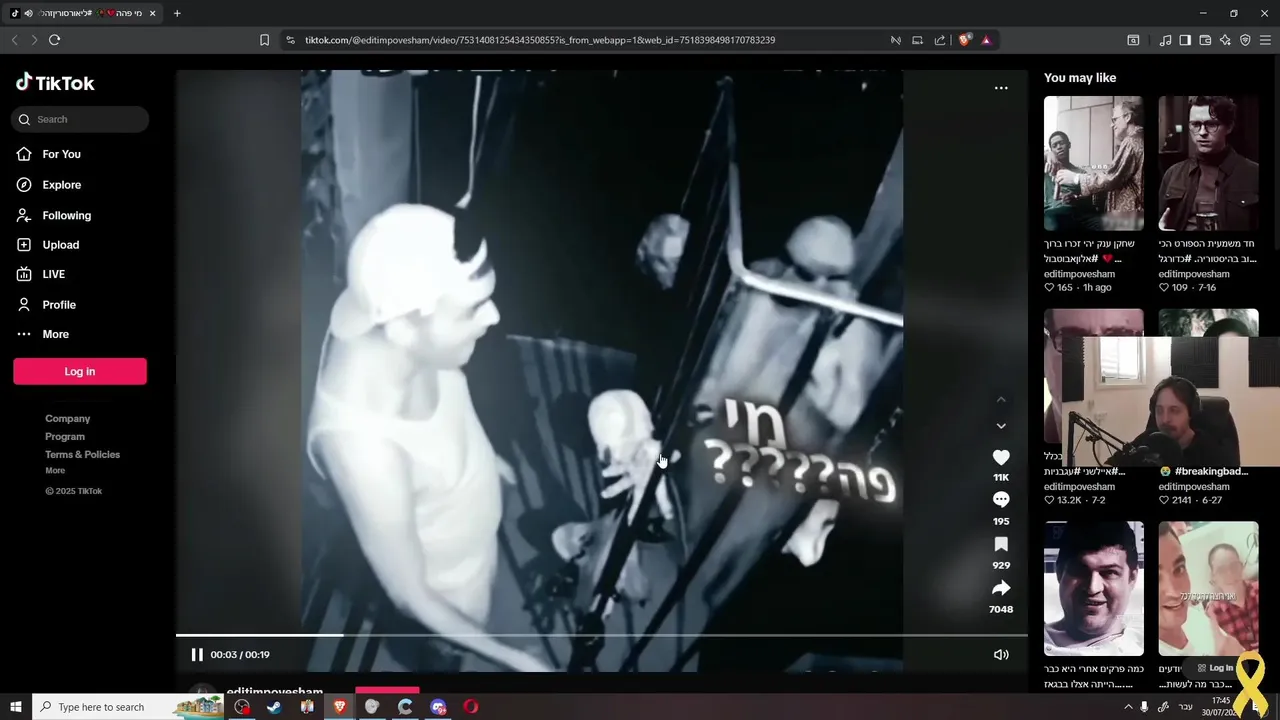Open the Profile page
Screen dimensions: 1280x720
[45, 304]
